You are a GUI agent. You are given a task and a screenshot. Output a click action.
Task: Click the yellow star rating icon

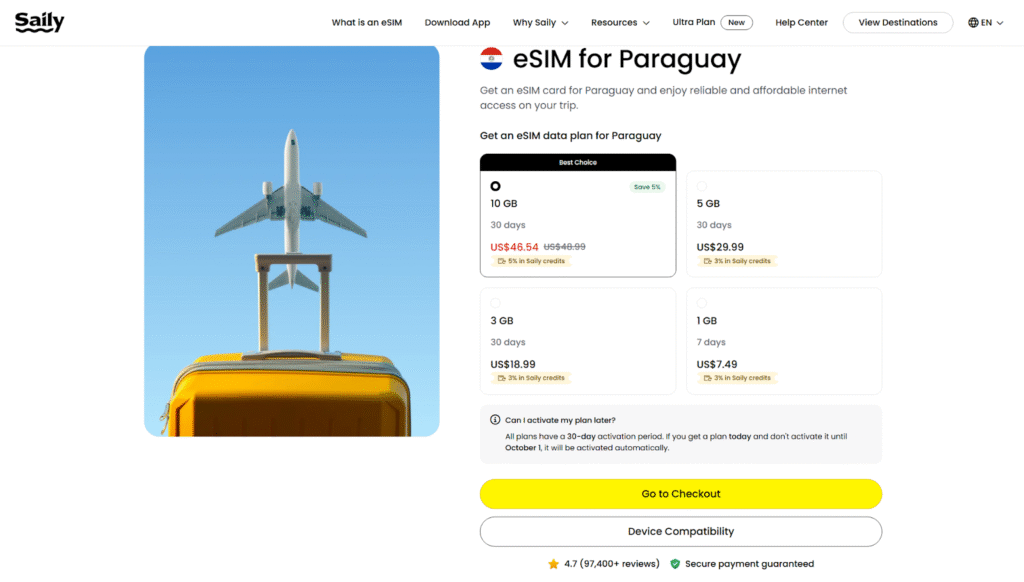555,563
